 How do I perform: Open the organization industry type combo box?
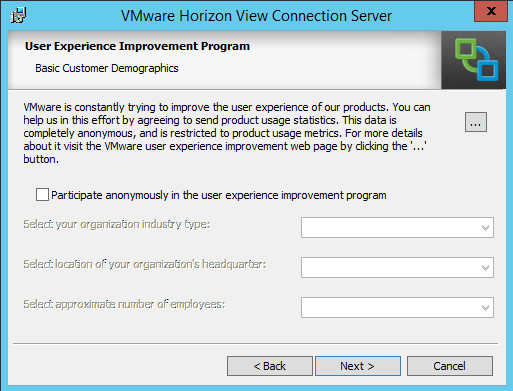click(397, 228)
